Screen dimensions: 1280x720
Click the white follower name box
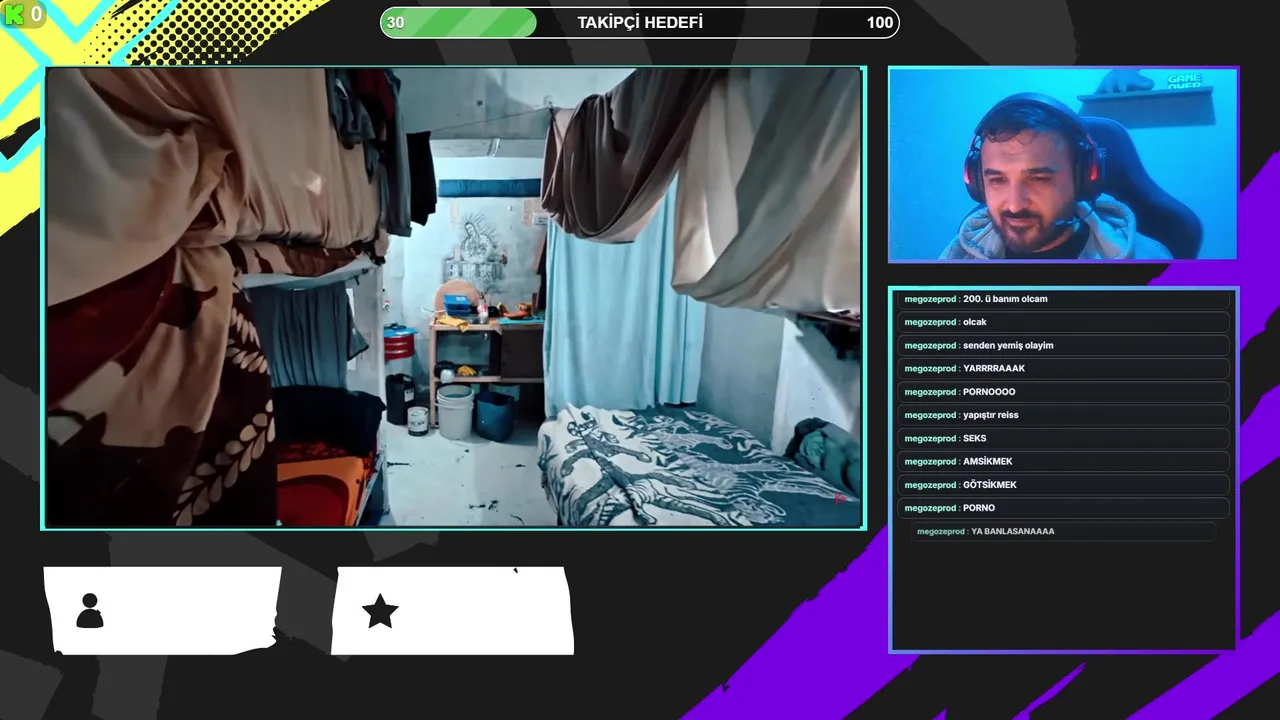pos(162,610)
